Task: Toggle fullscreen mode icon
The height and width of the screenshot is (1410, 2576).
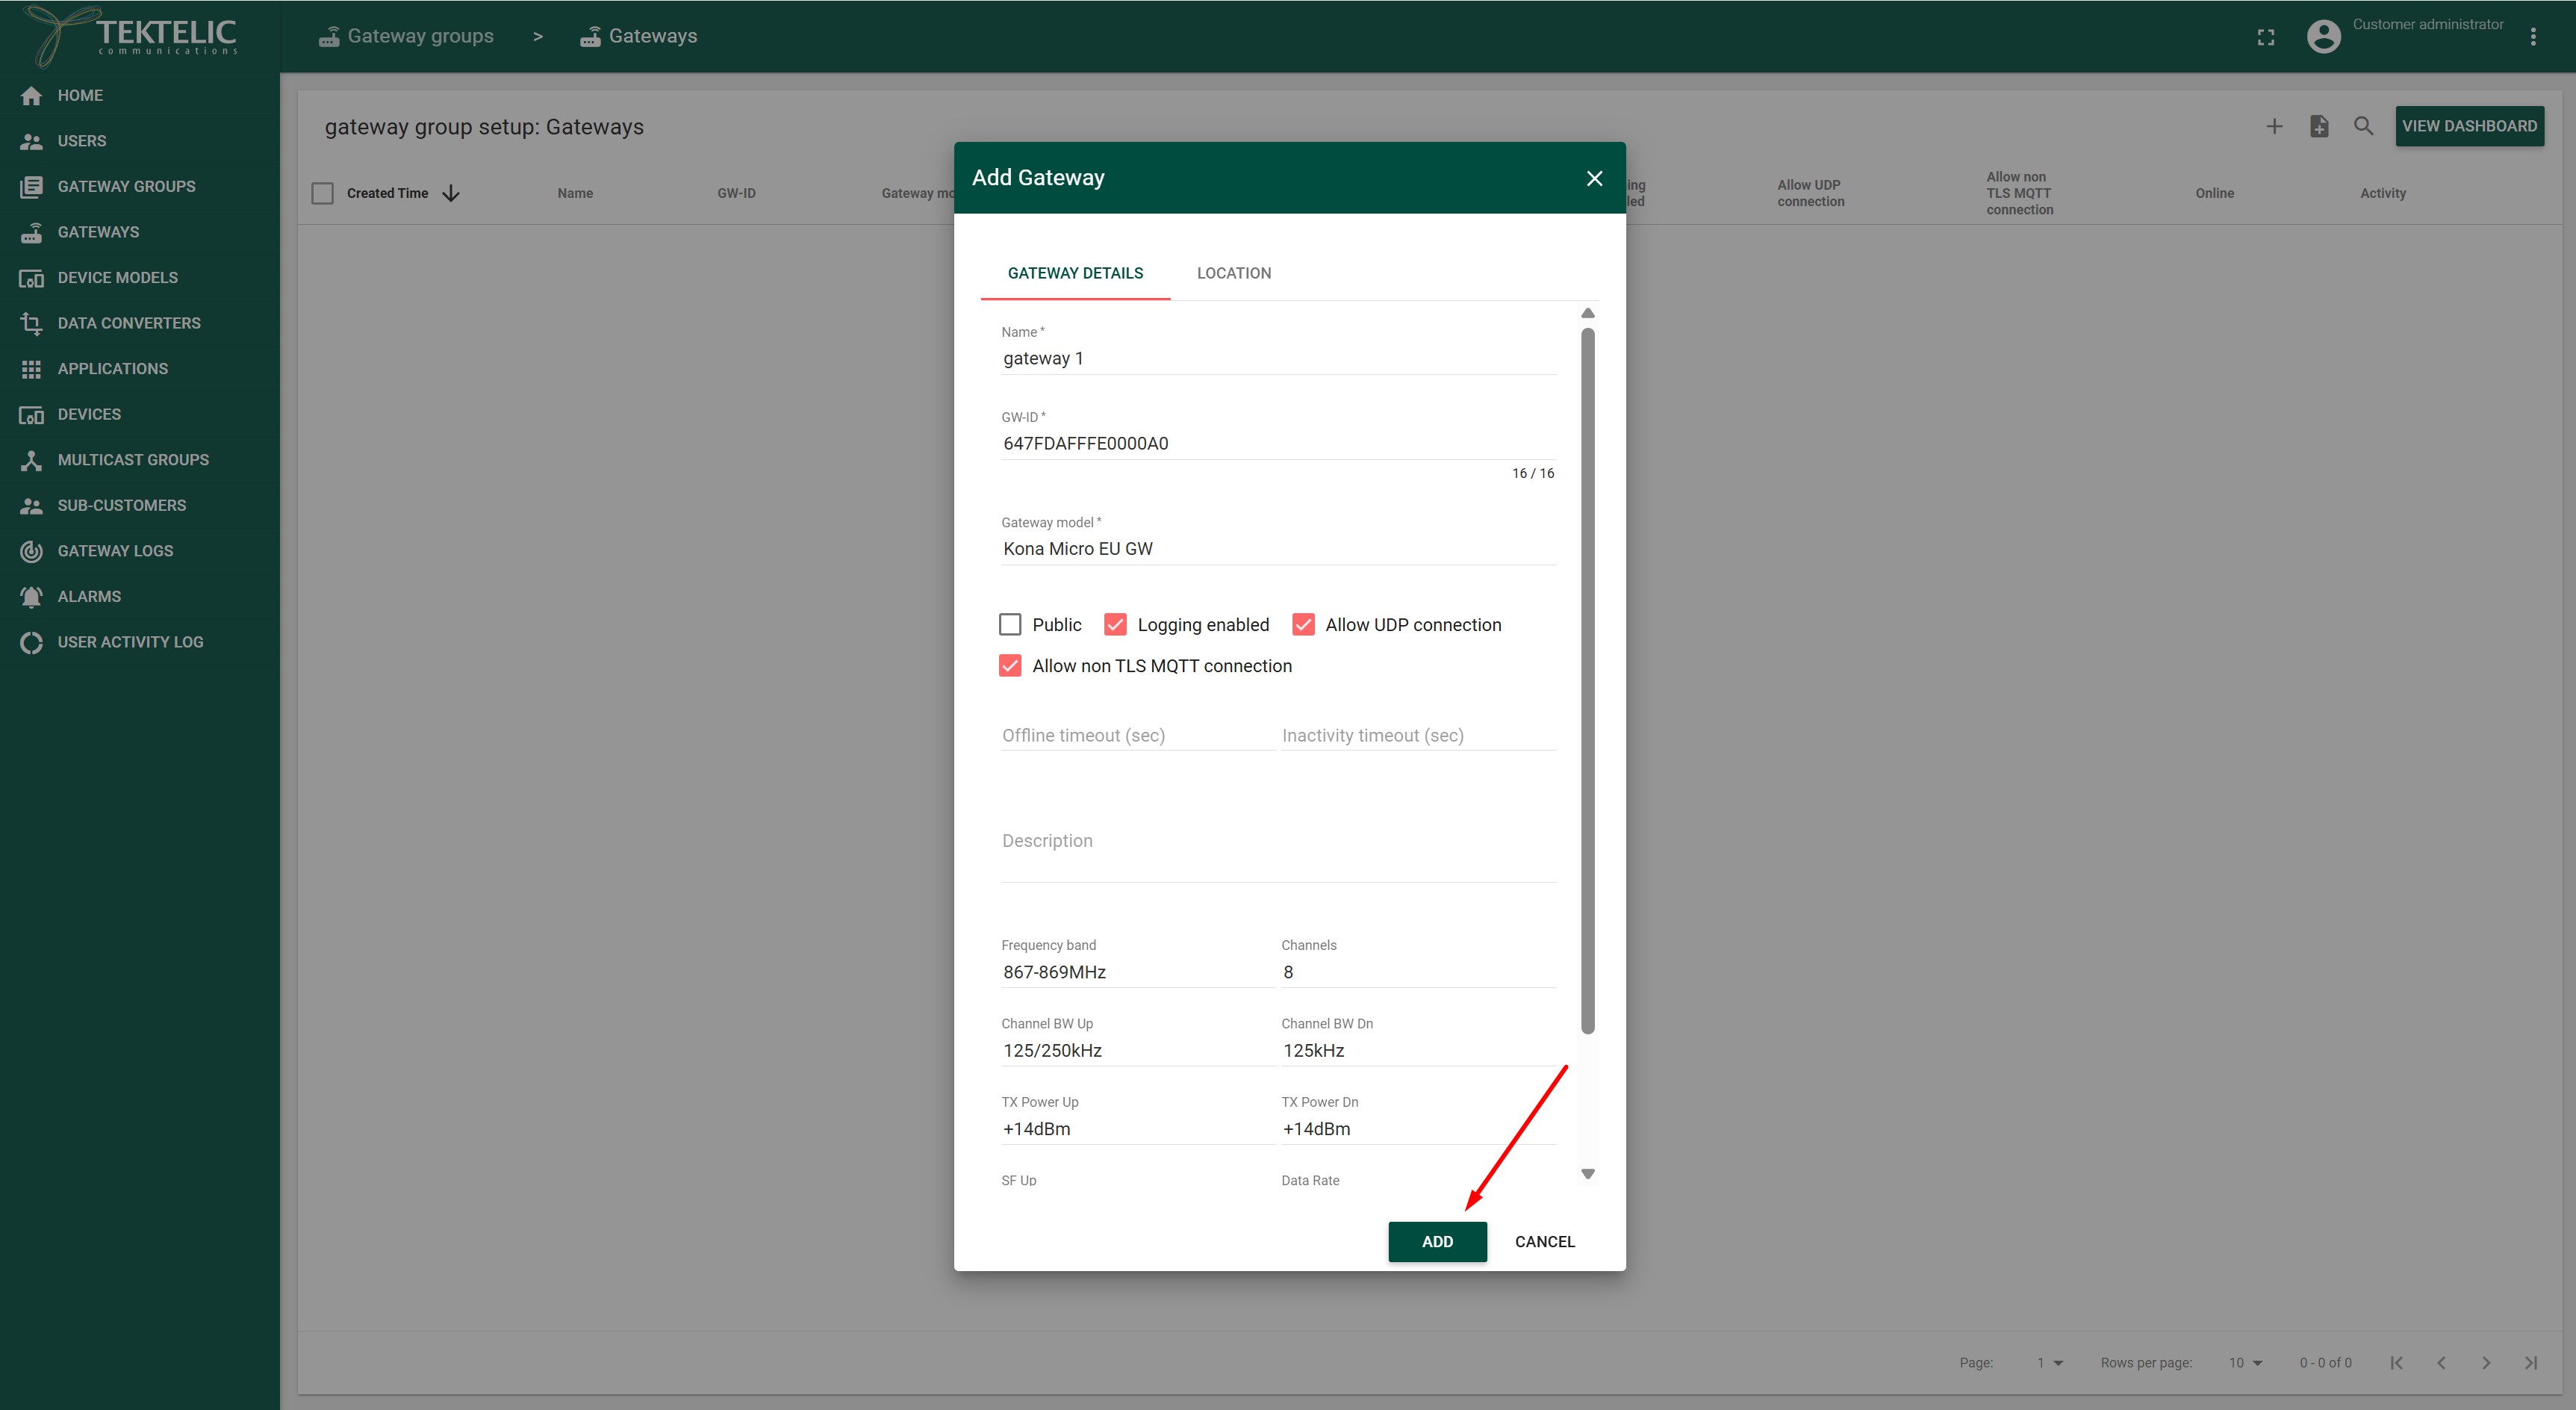Action: coord(2266,37)
